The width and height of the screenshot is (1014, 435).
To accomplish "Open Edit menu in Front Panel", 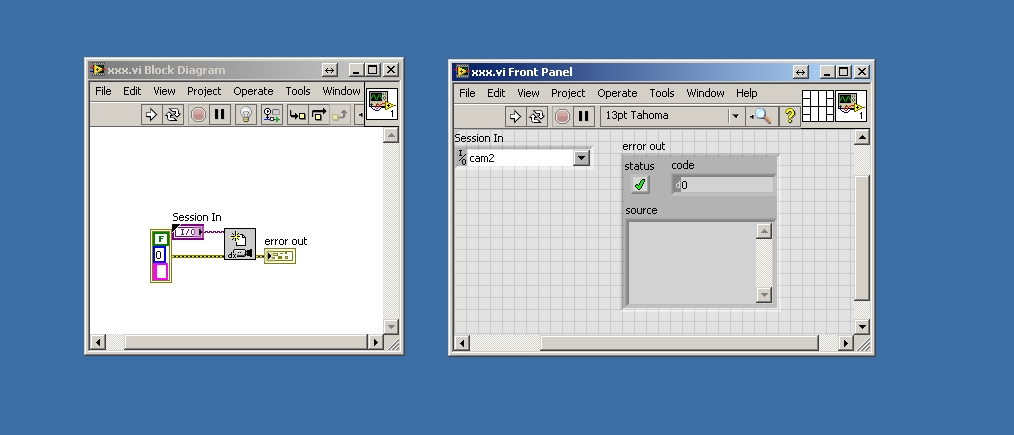I will tap(496, 93).
